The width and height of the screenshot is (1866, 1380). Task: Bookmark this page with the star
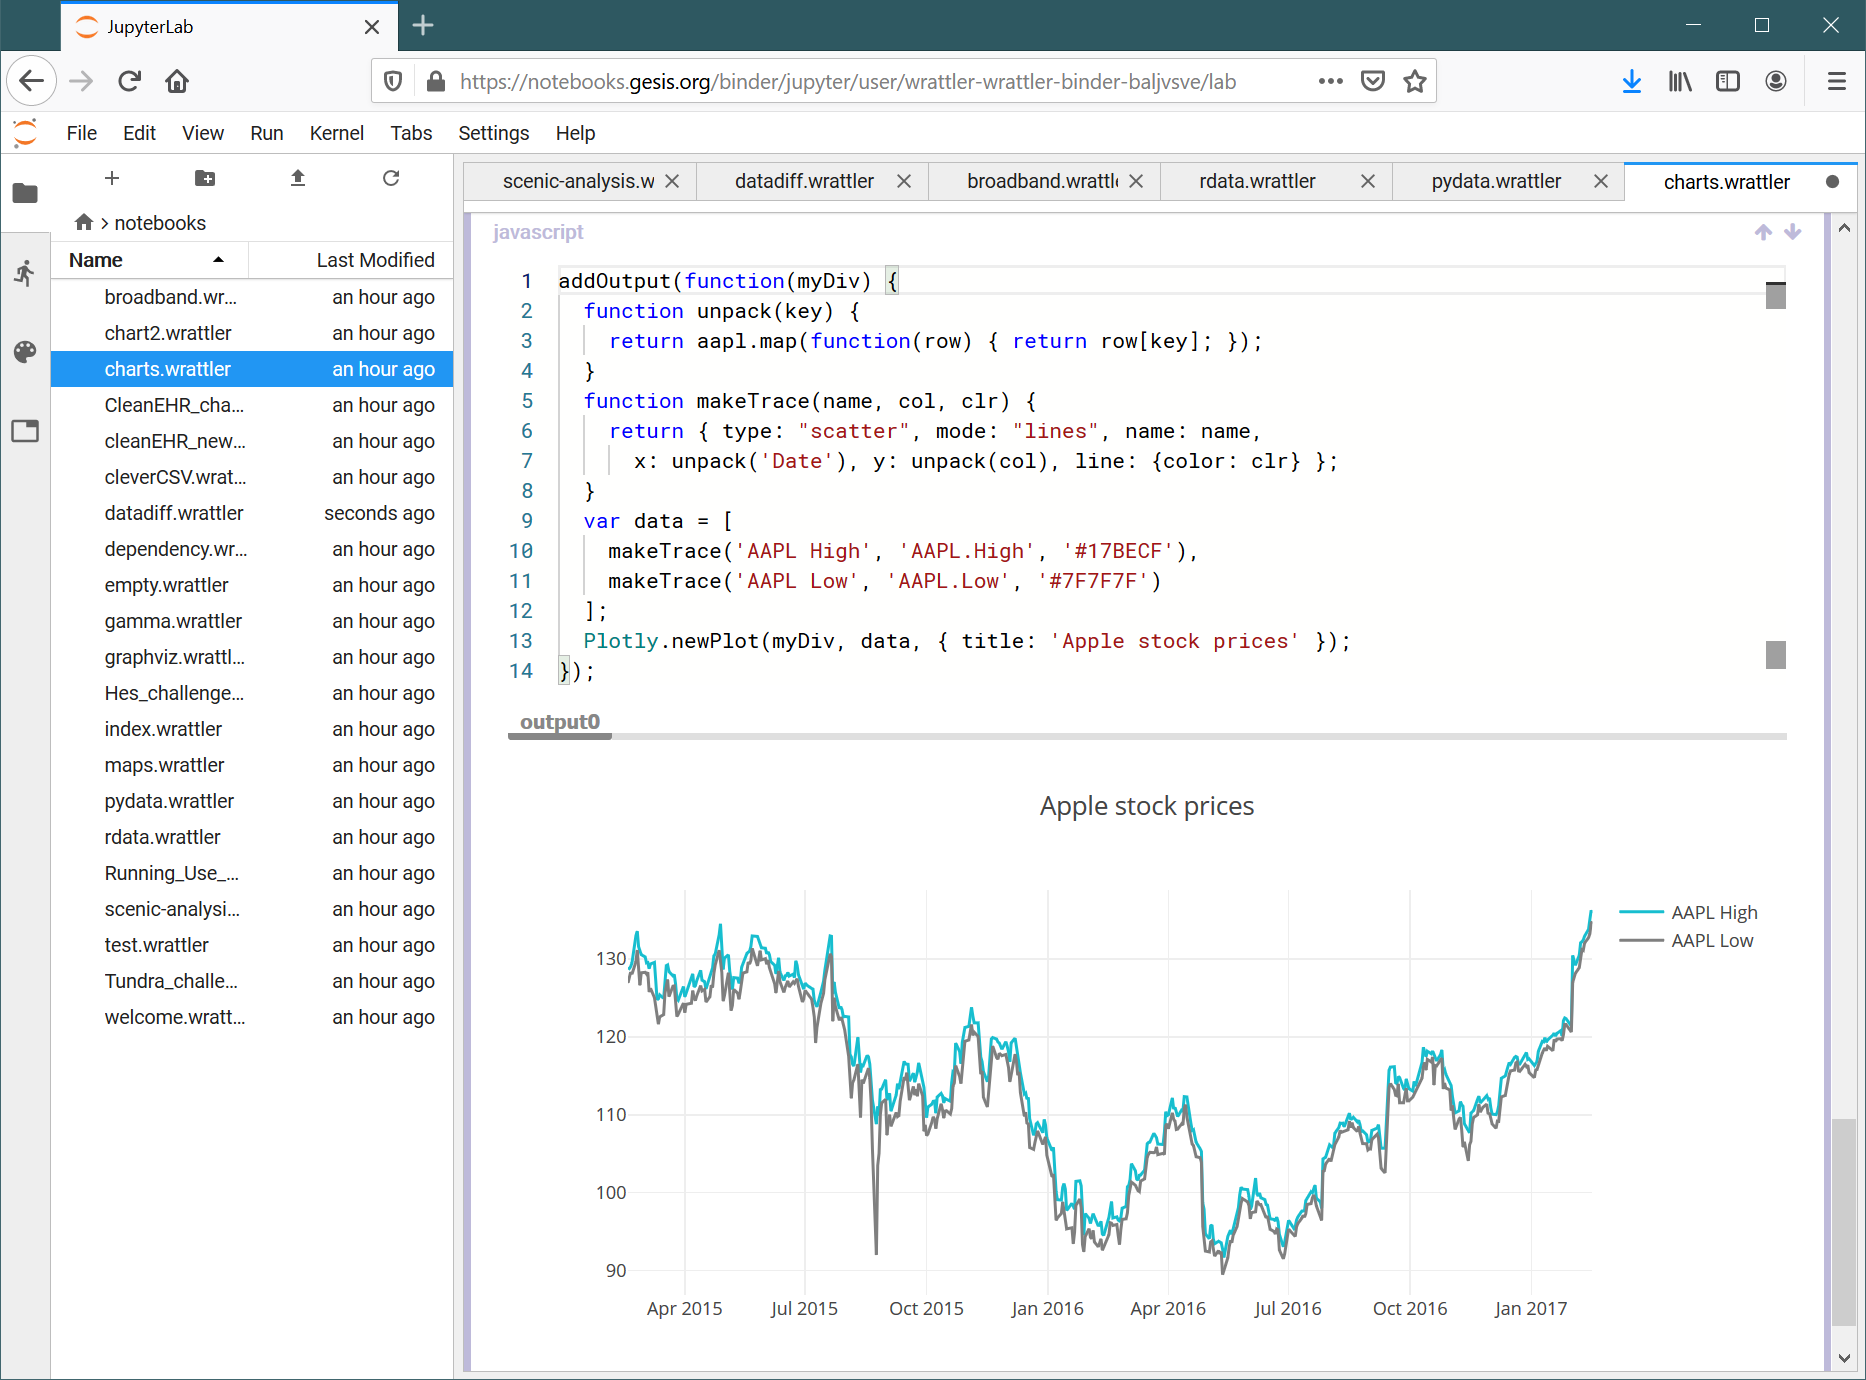pos(1414,81)
